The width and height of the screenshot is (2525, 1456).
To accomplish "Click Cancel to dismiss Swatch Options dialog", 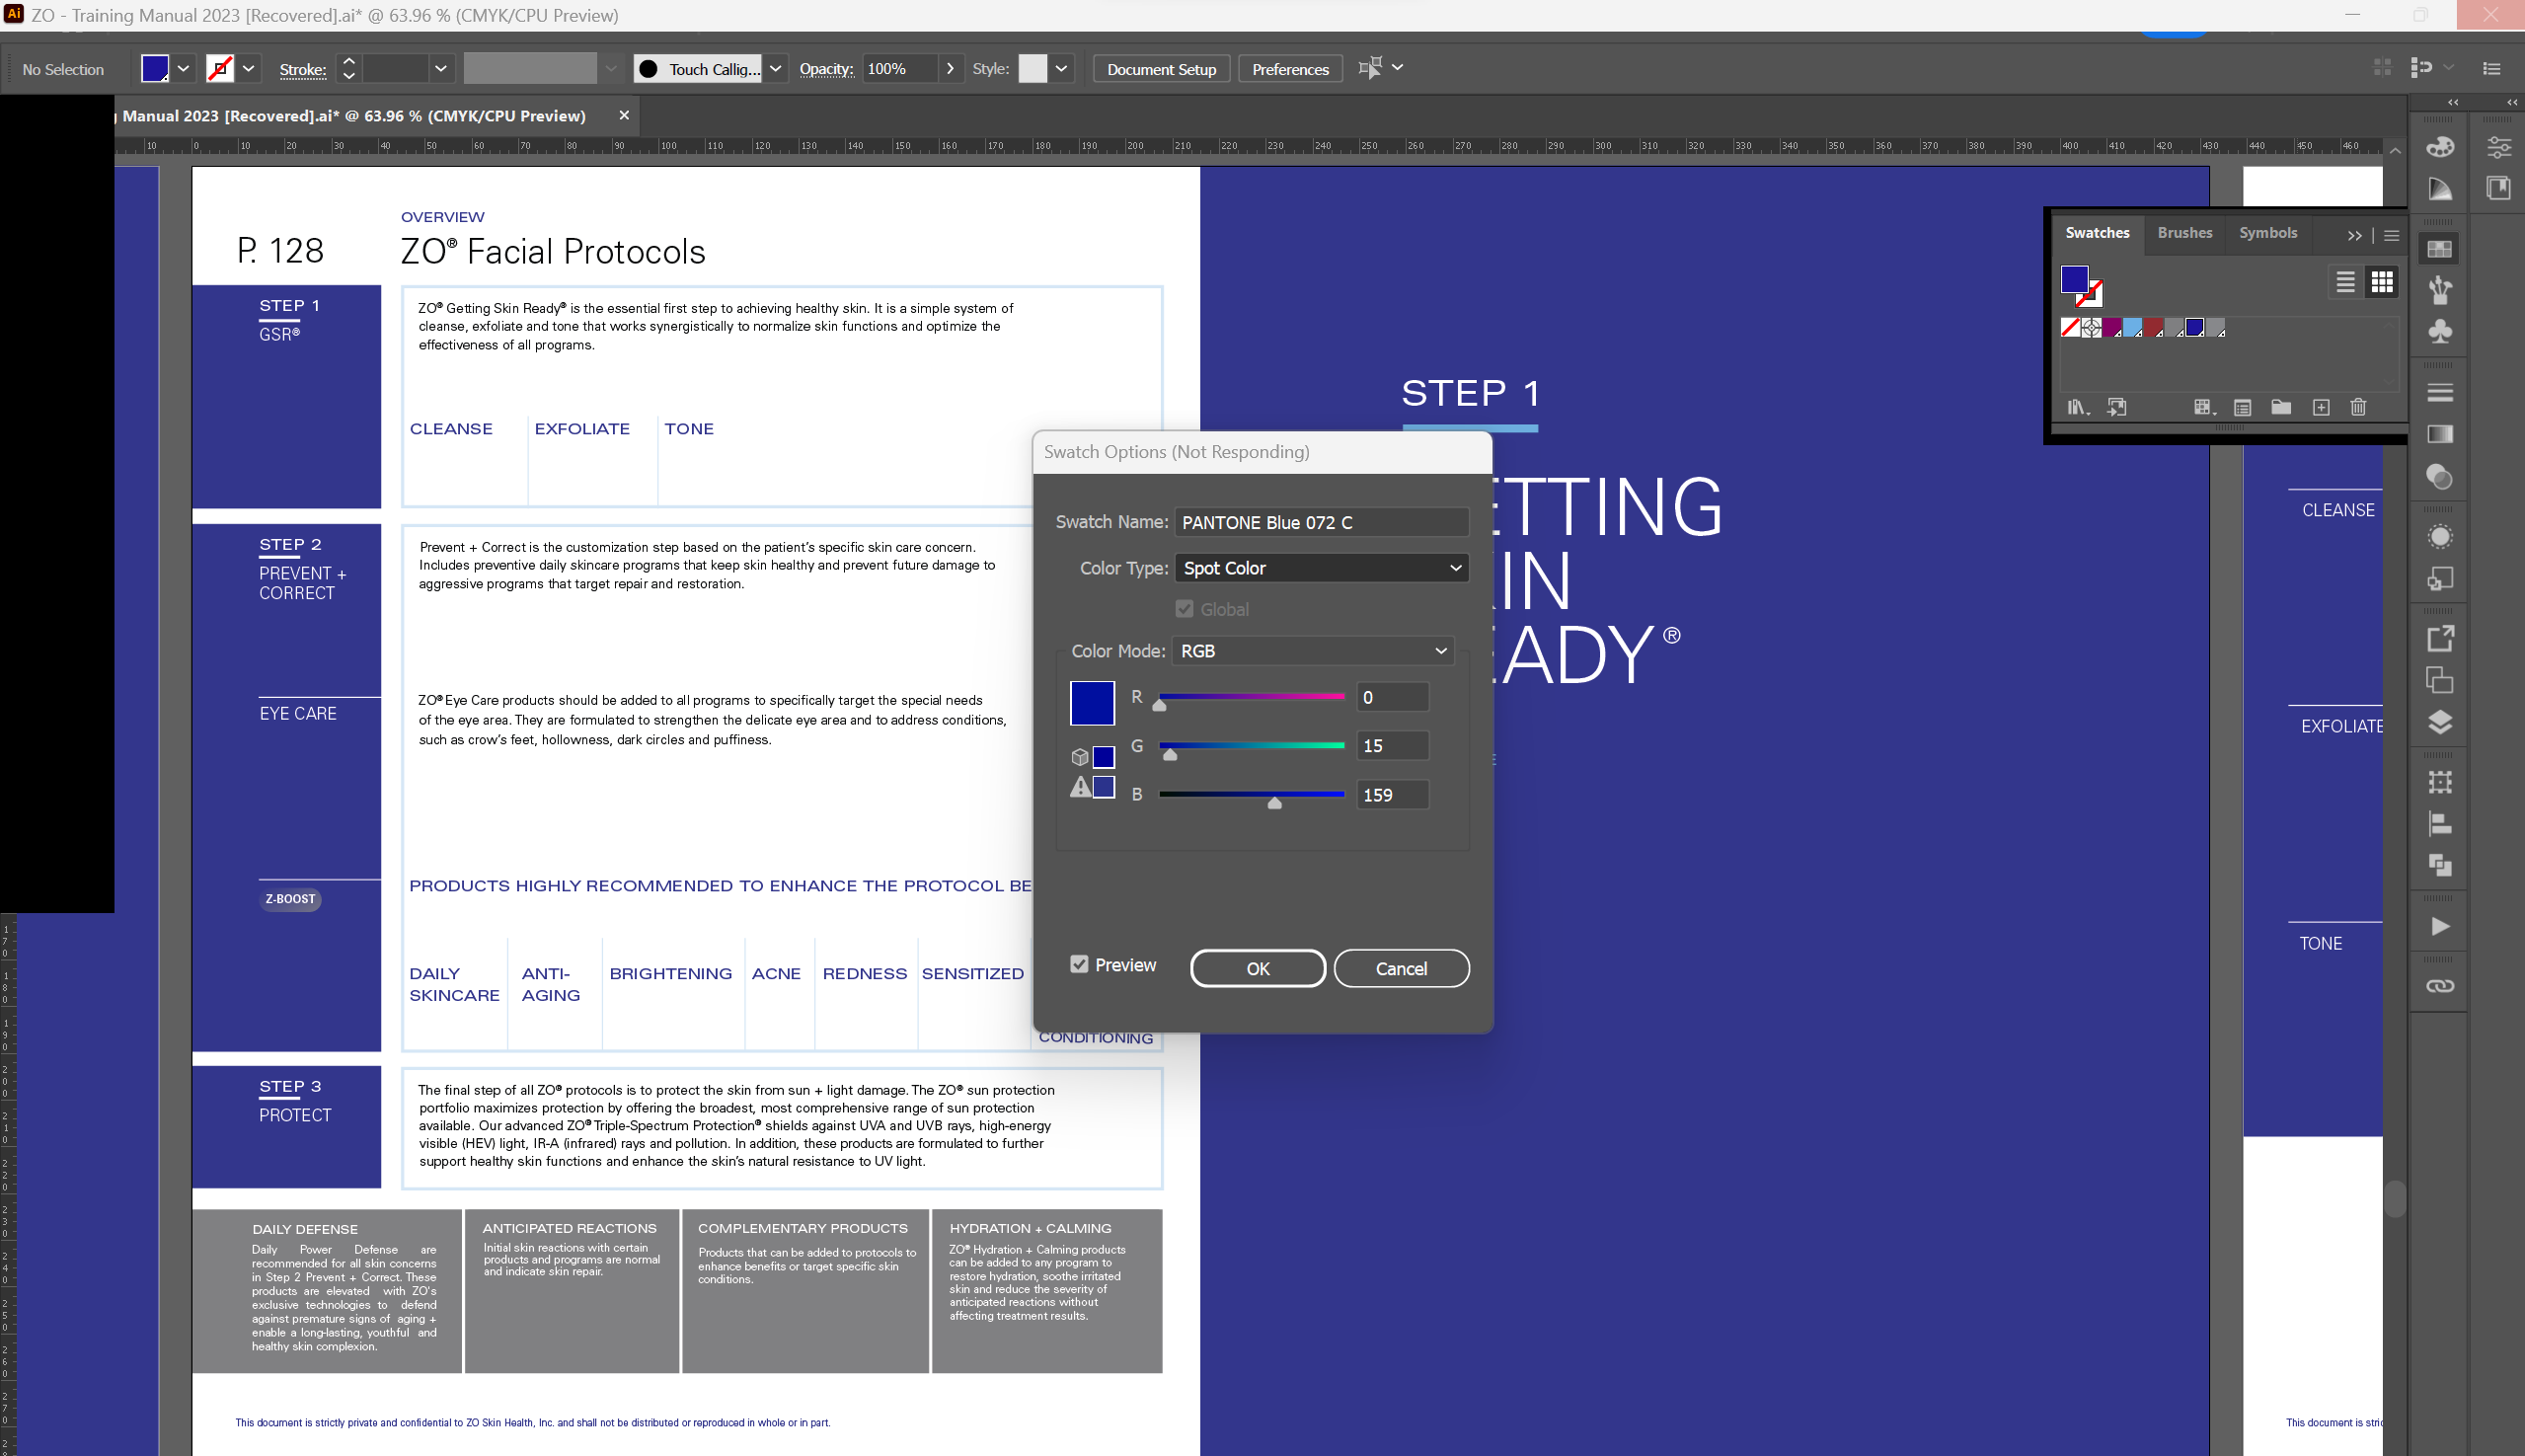I will [1402, 967].
